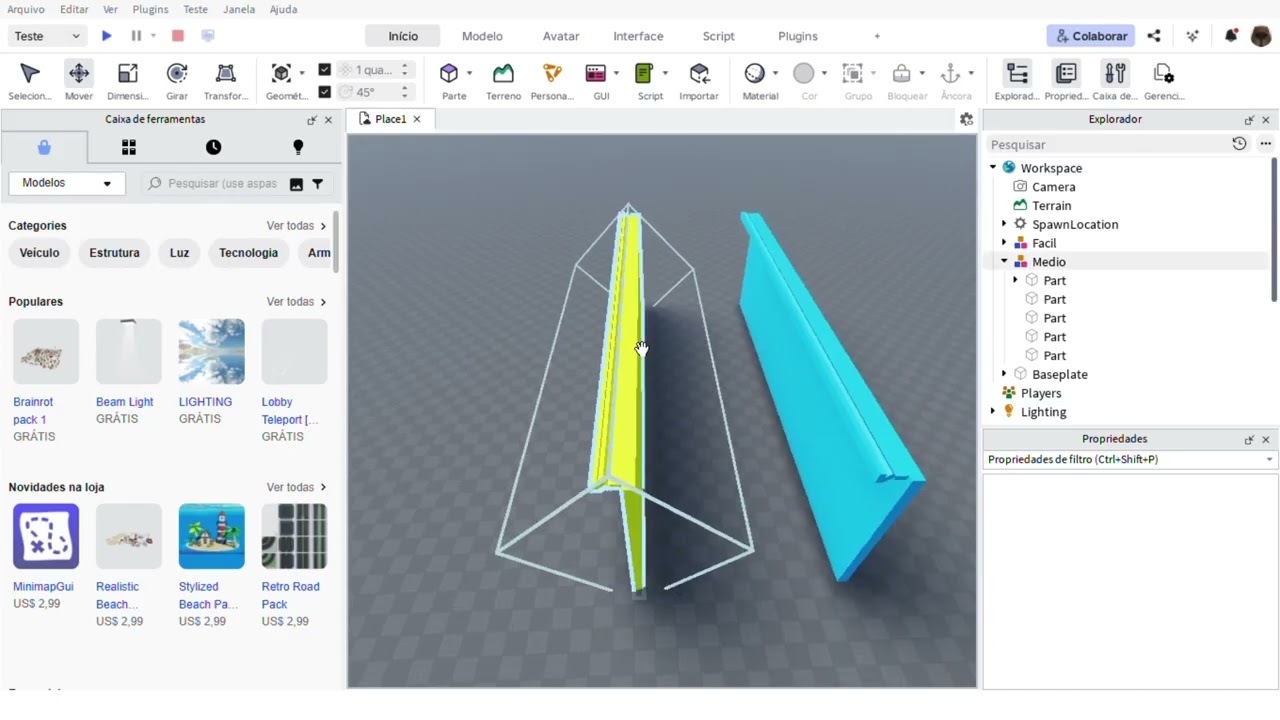The image size is (1280, 720).
Task: Open the Terreno editor
Action: [x=503, y=80]
